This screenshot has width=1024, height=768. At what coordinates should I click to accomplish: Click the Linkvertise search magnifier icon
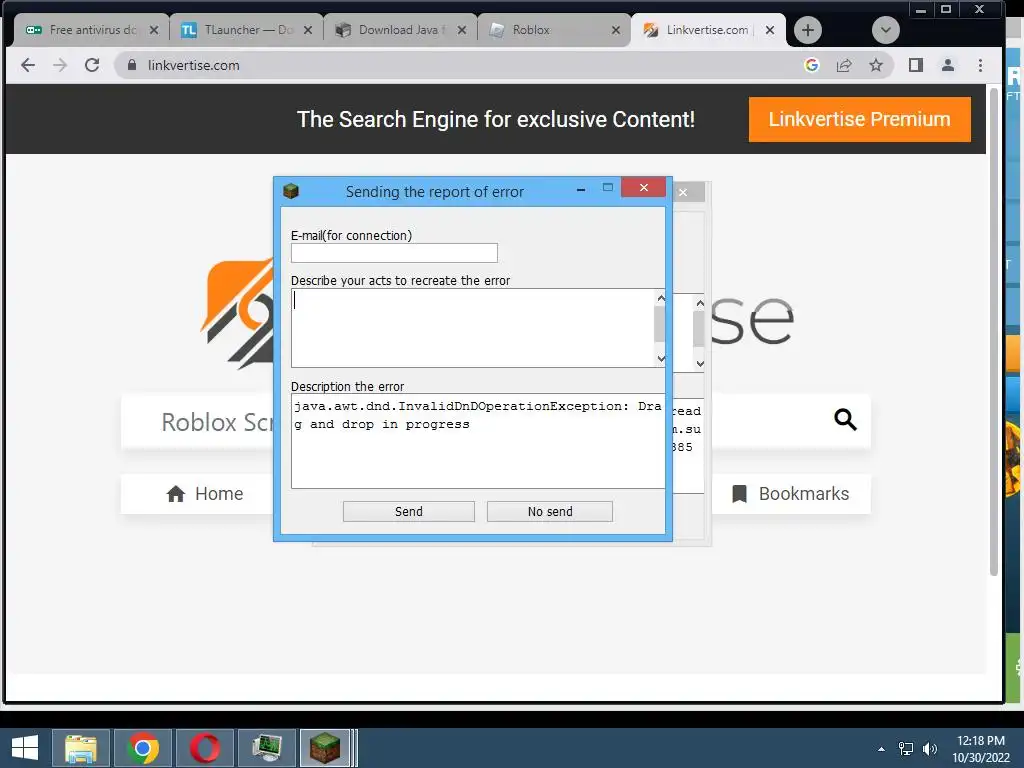(845, 419)
